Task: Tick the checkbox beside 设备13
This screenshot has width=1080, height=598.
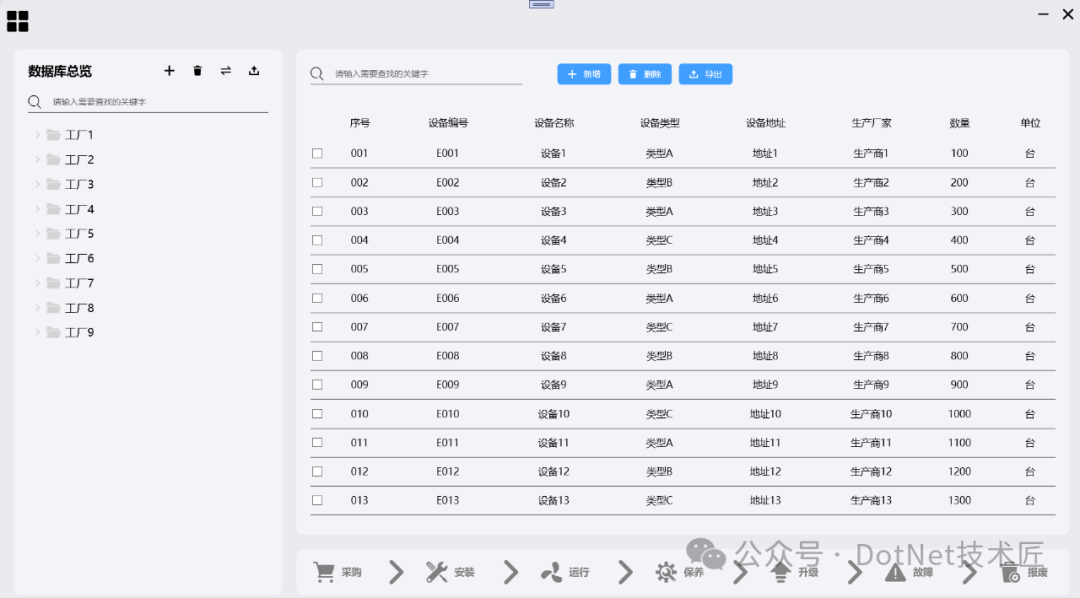Action: tap(317, 500)
